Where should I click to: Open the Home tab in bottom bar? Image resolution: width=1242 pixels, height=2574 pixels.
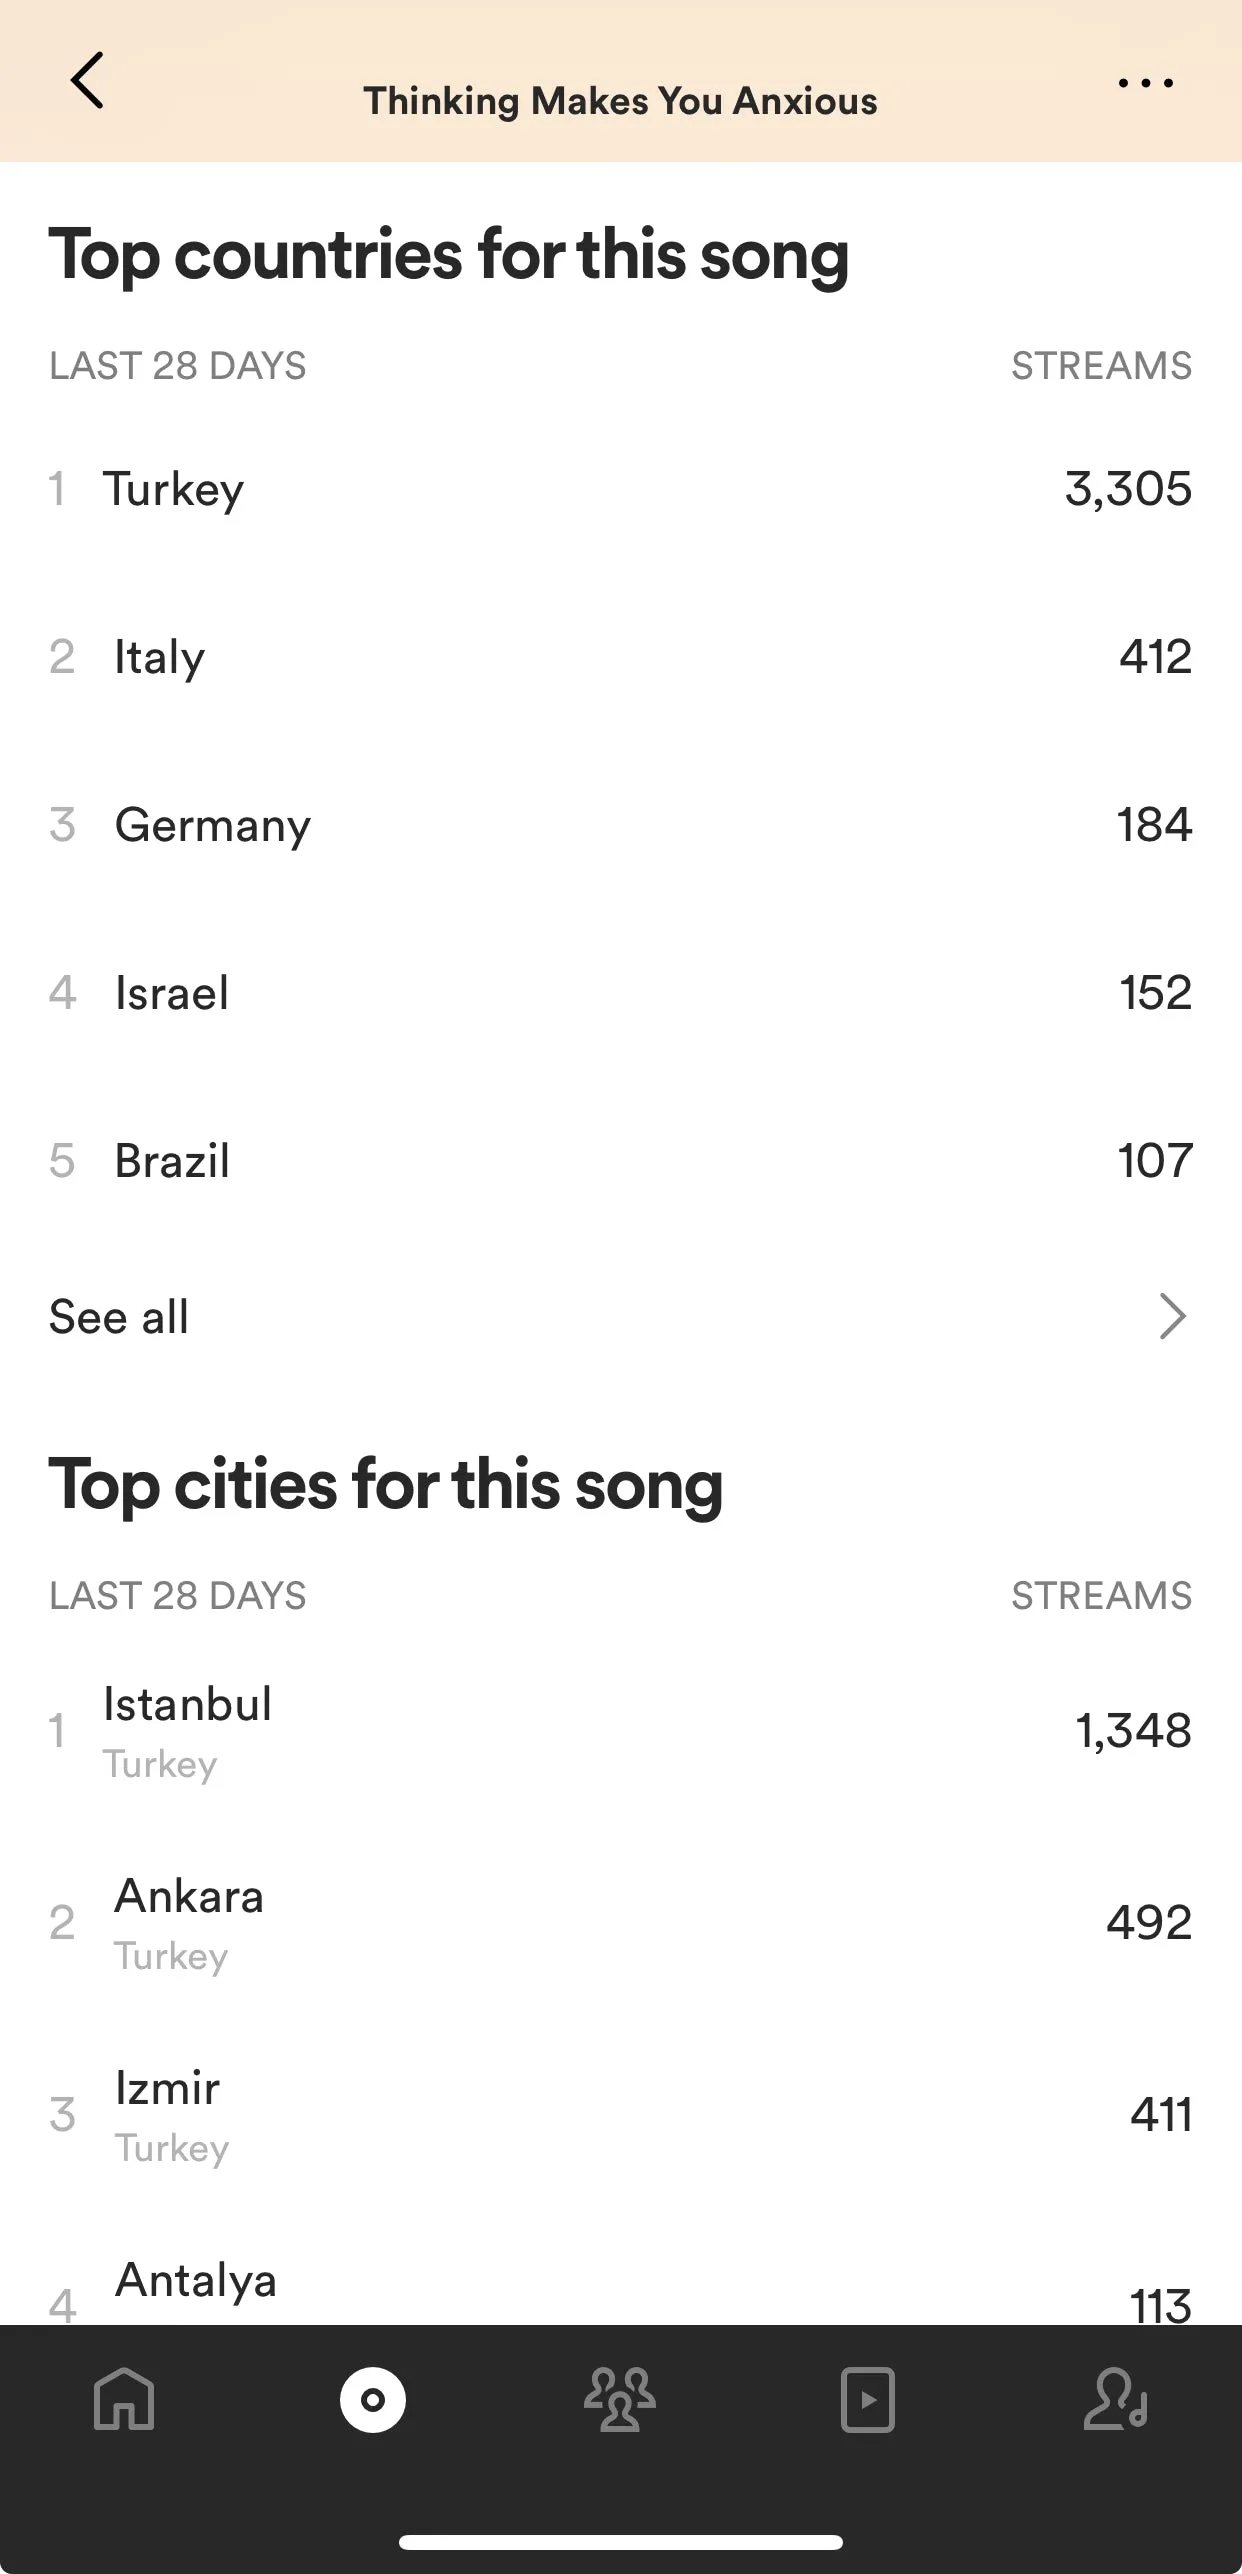point(124,2398)
